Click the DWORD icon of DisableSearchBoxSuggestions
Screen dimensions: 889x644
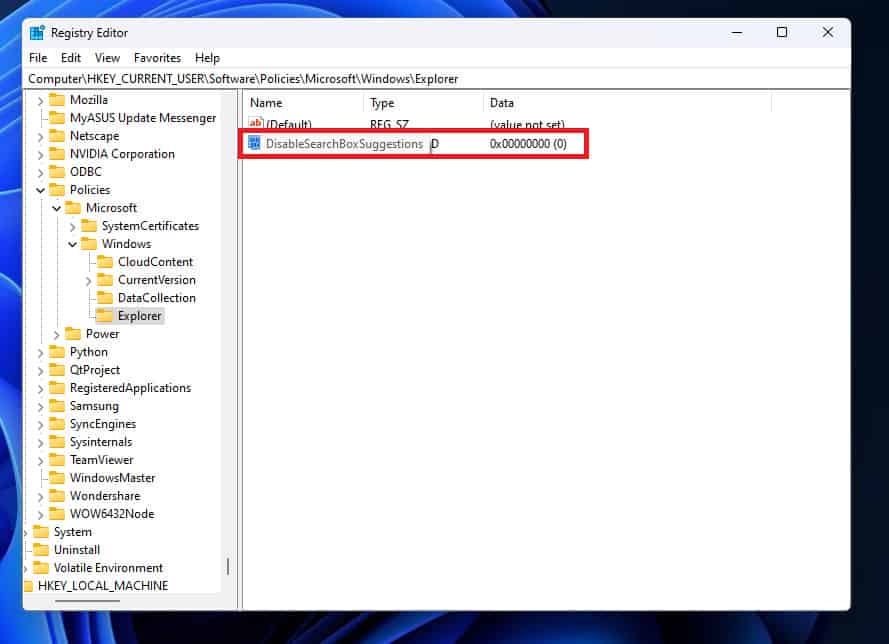(x=255, y=143)
